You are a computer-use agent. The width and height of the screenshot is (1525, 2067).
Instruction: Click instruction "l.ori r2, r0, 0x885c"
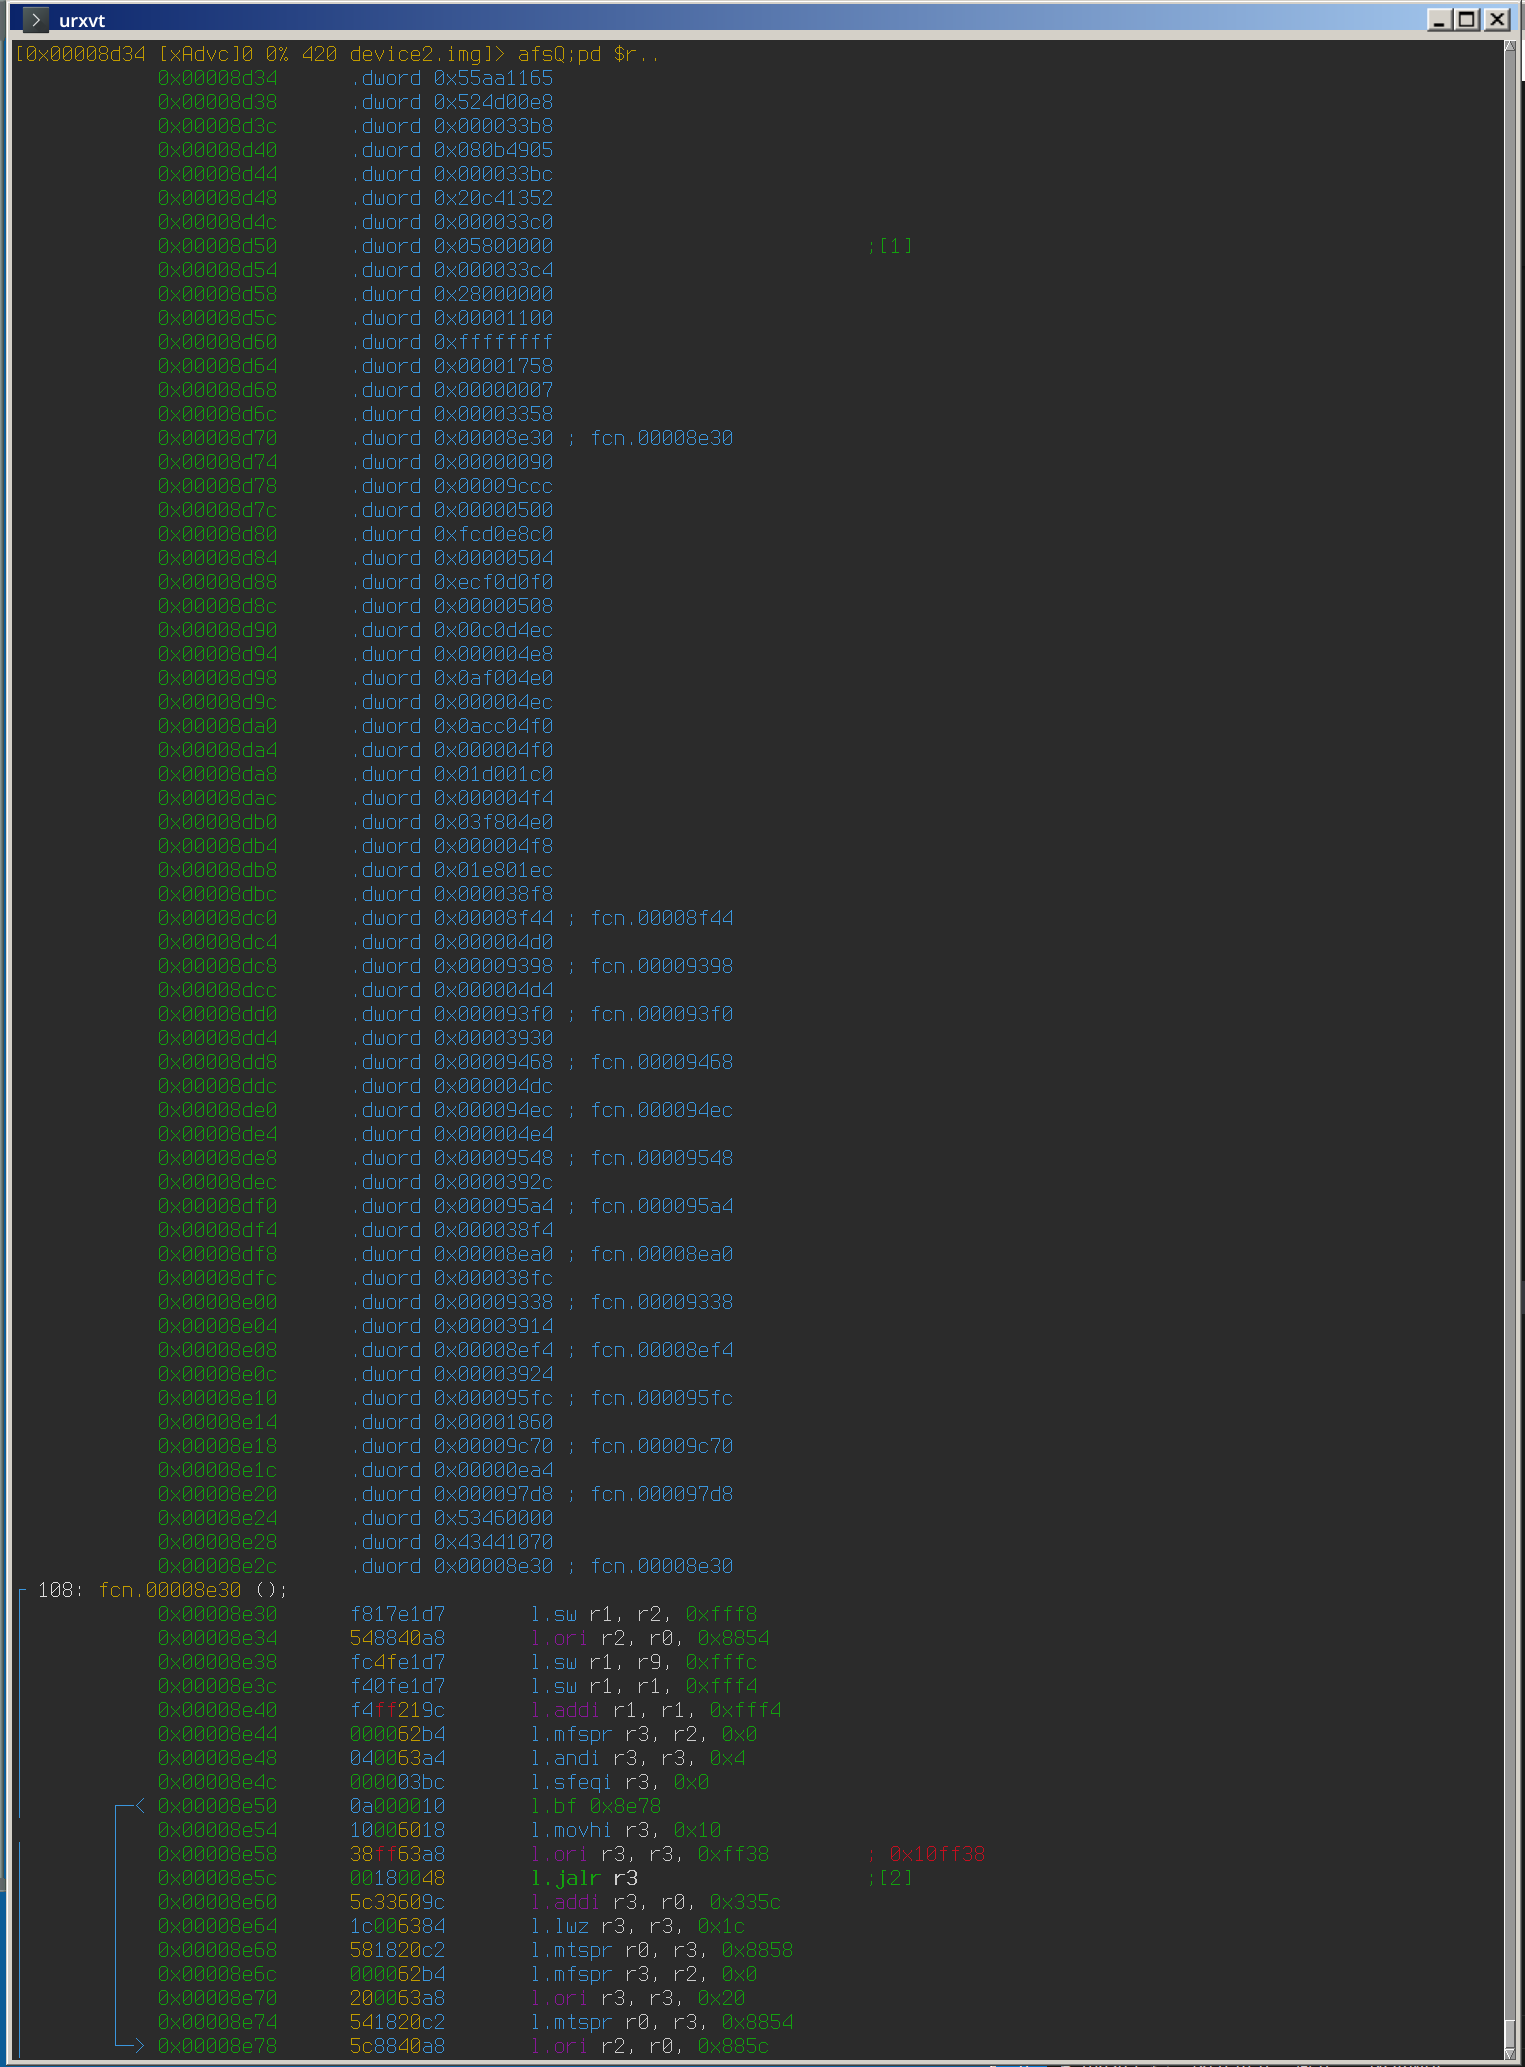[x=650, y=2046]
